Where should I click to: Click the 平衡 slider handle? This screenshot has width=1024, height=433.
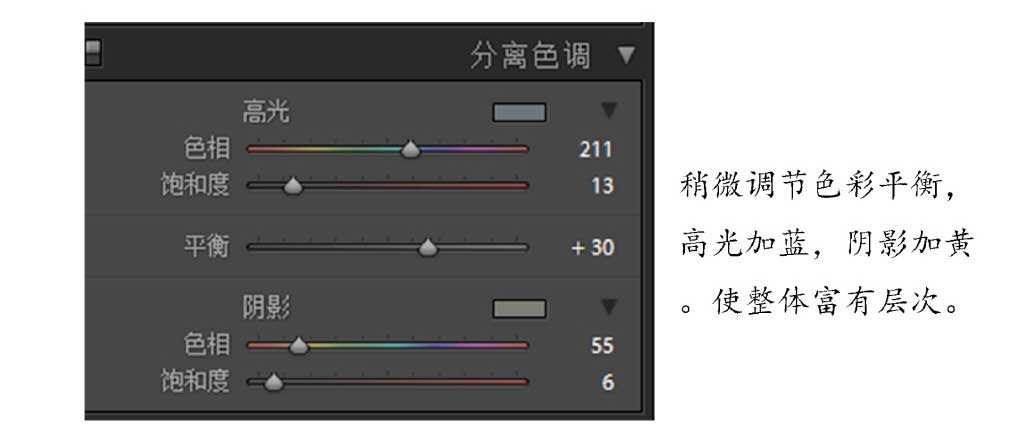(x=428, y=248)
